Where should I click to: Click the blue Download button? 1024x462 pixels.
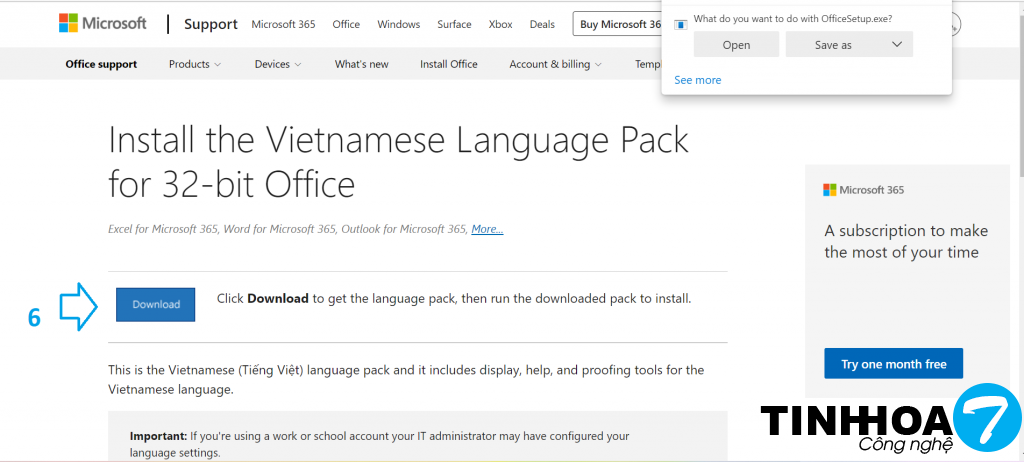pos(156,305)
